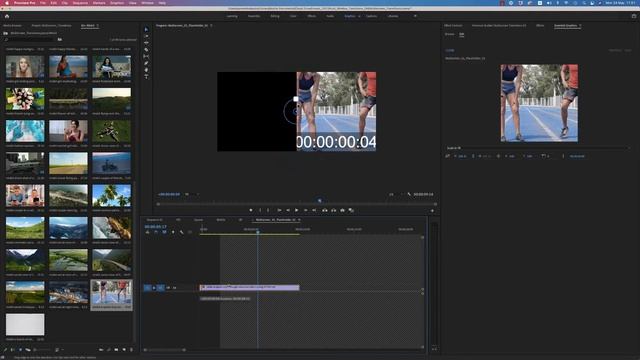Screen dimensions: 640x360
Task: Add a marker from timeline toolbar
Action: (x=173, y=232)
